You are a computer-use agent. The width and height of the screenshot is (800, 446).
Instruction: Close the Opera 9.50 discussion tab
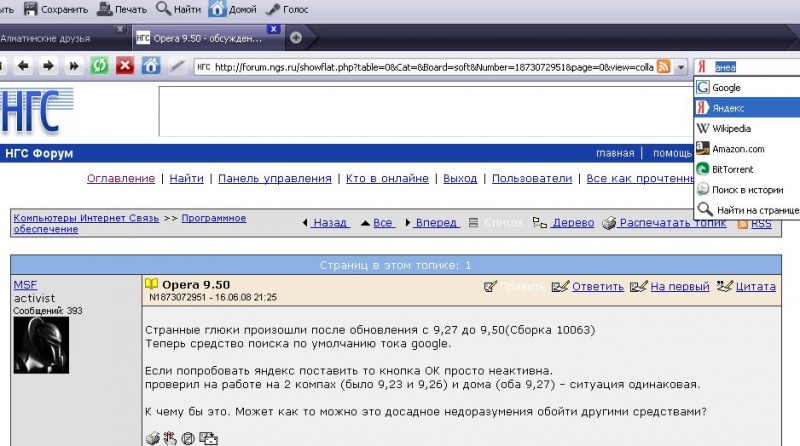[274, 29]
